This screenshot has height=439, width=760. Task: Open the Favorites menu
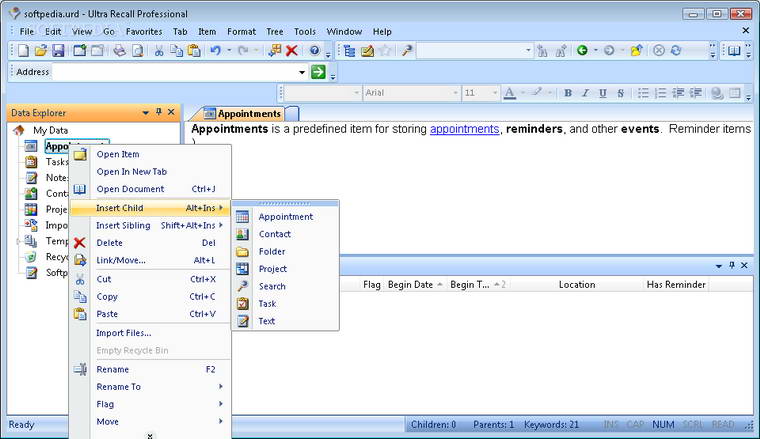pyautogui.click(x=144, y=31)
